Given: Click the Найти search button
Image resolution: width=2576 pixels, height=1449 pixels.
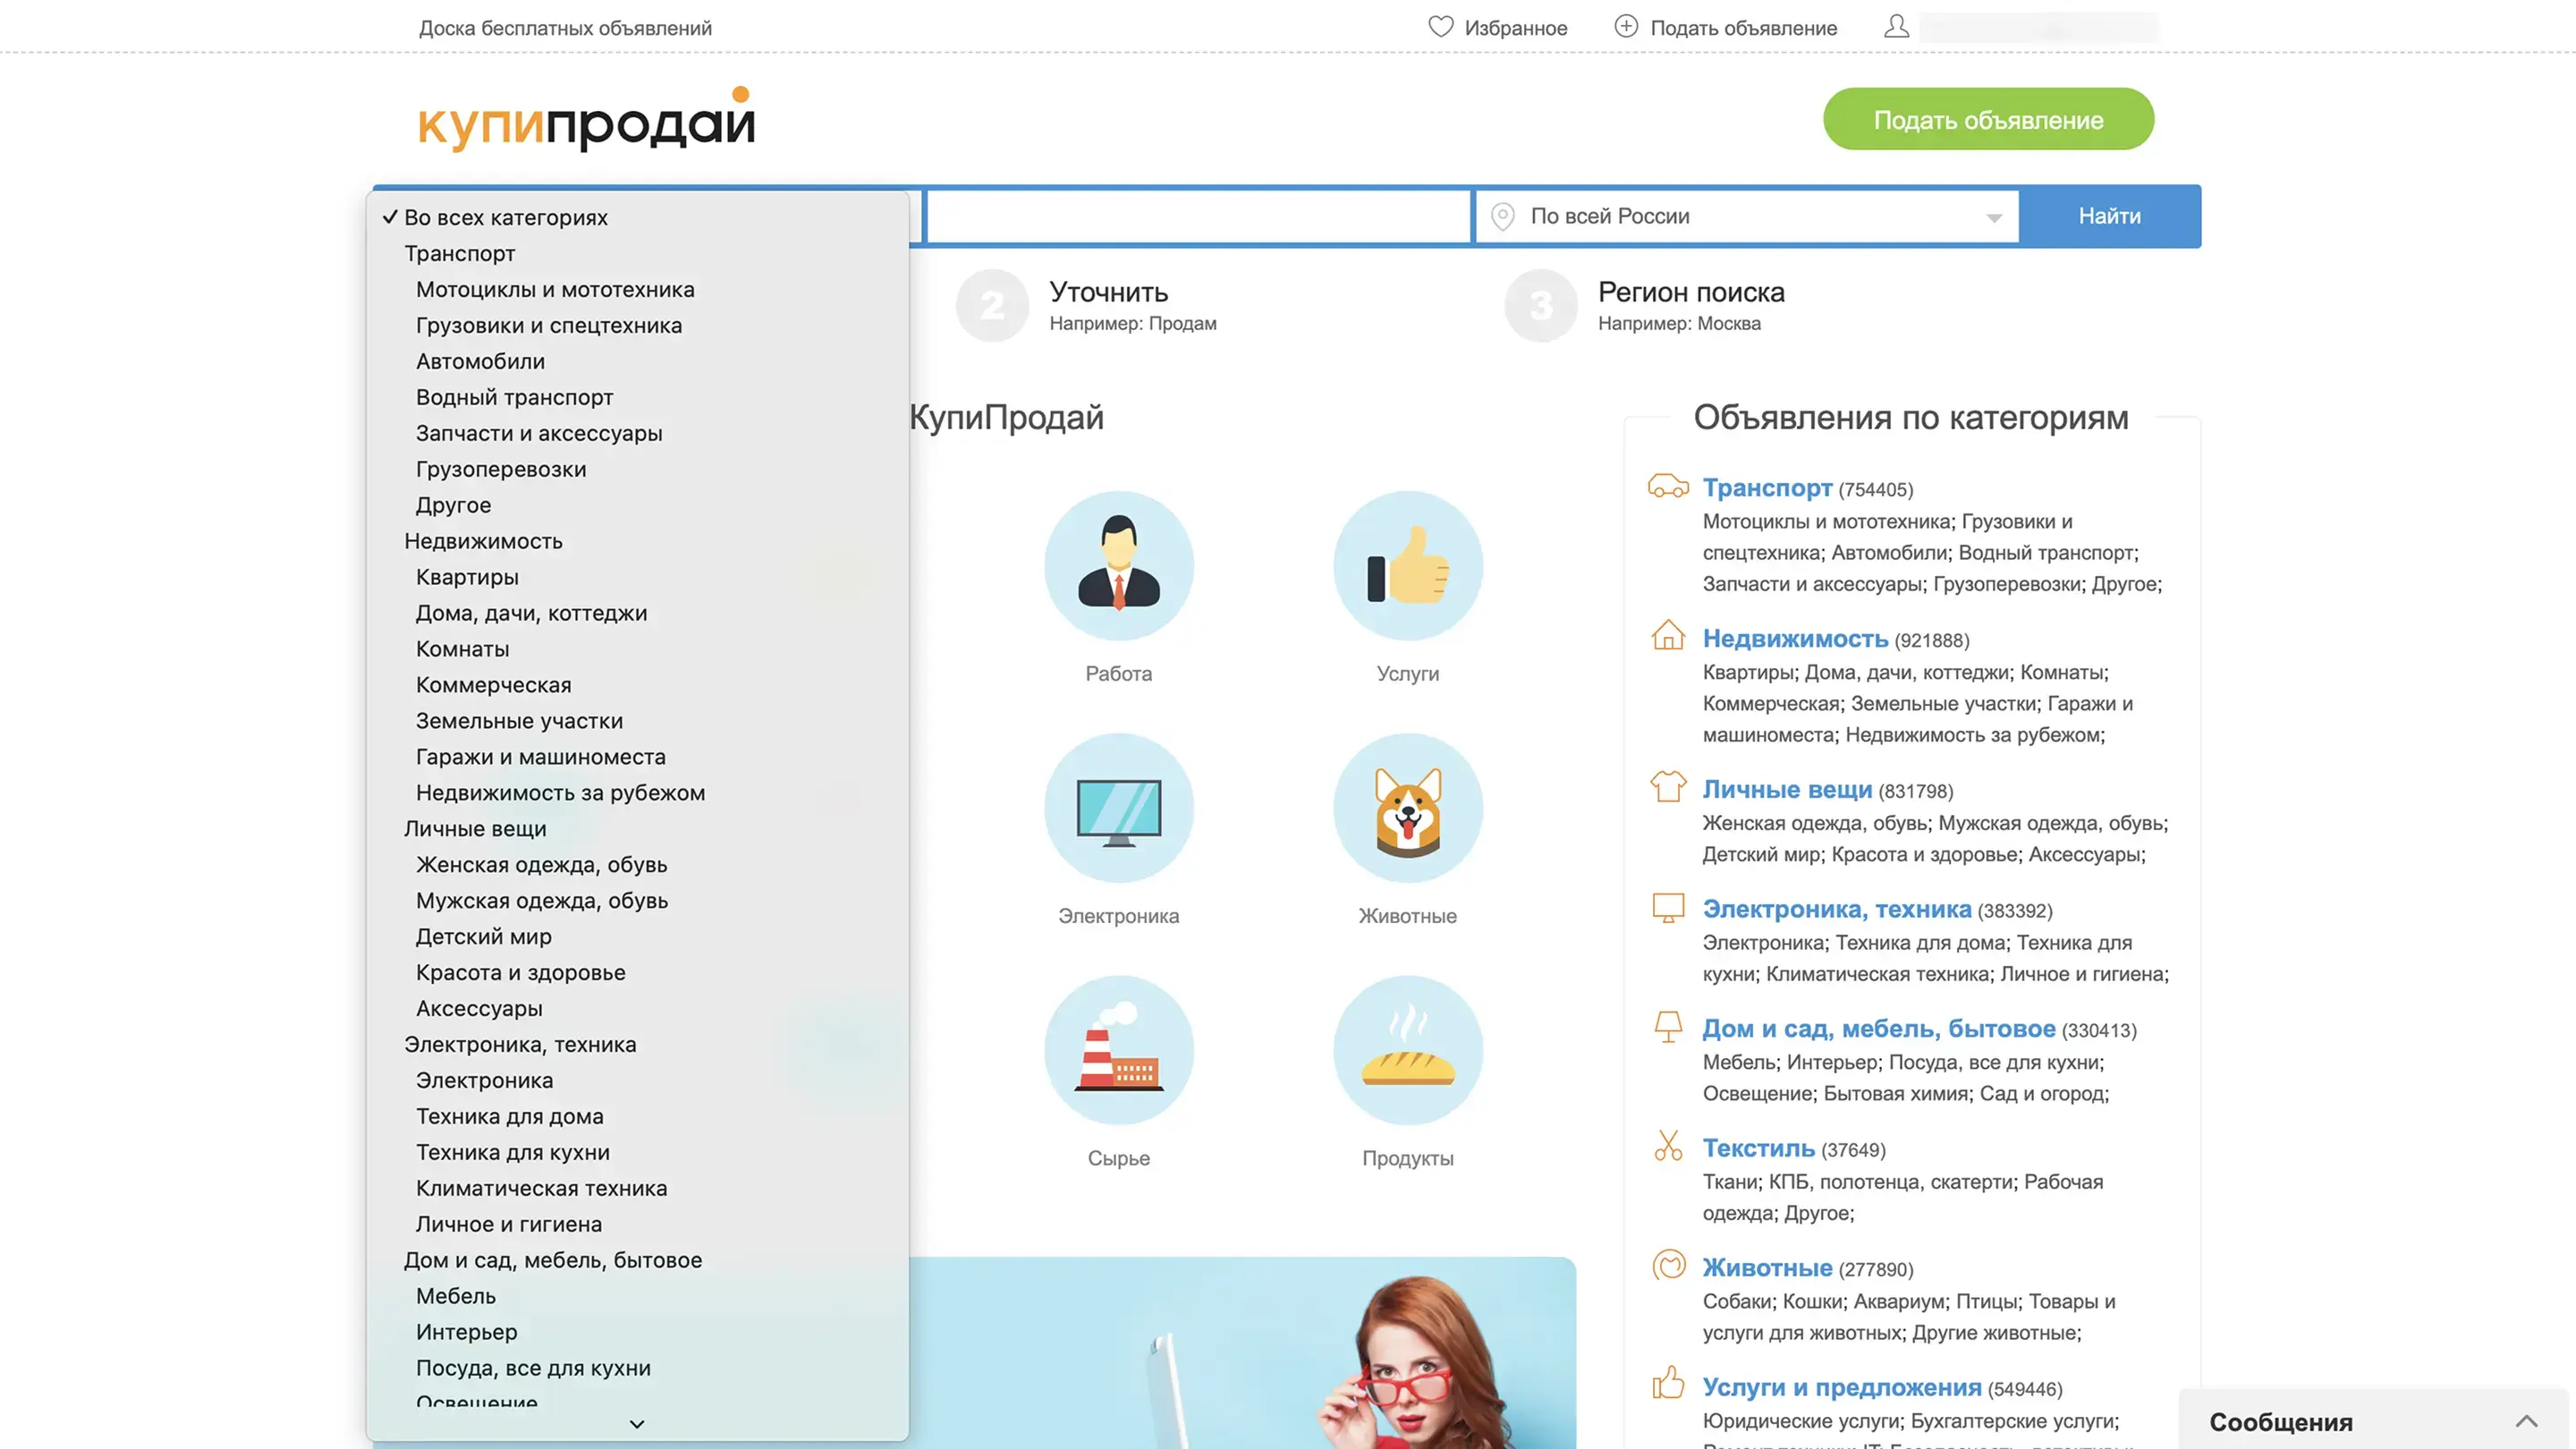Looking at the screenshot, I should click(2109, 216).
